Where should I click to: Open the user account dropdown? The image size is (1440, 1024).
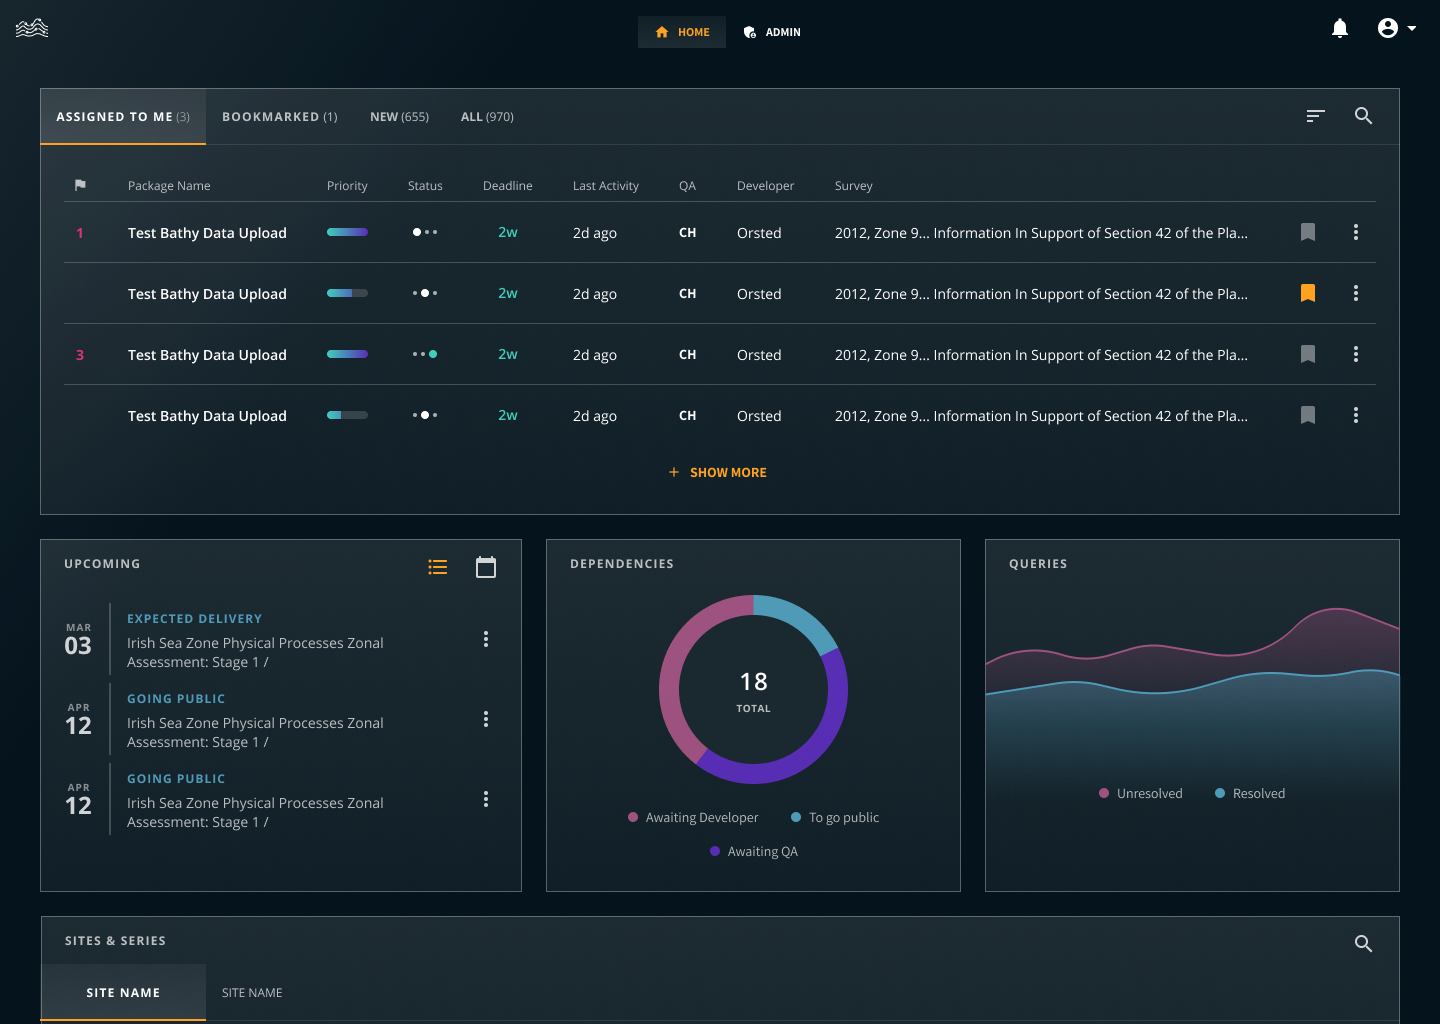click(x=1396, y=28)
